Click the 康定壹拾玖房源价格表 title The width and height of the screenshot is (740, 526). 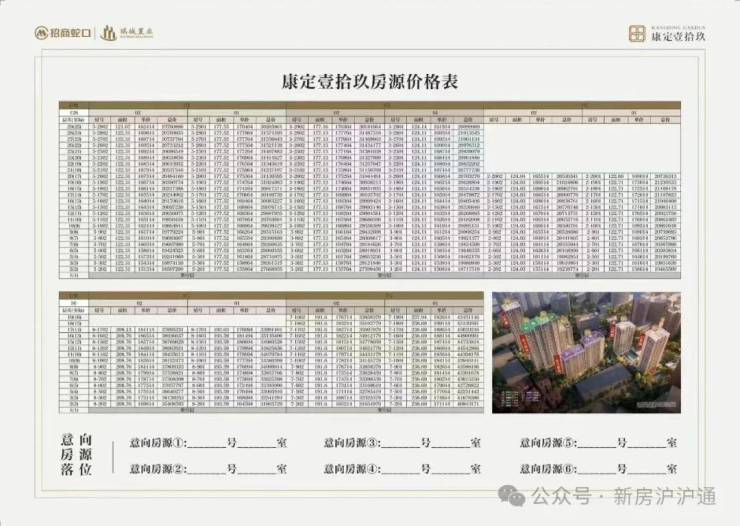point(370,83)
